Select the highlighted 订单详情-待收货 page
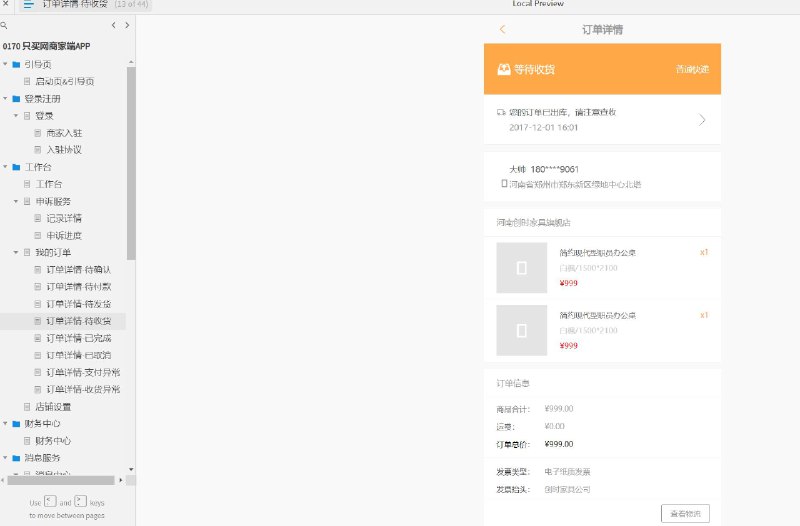The width and height of the screenshot is (800, 526). tap(79, 321)
